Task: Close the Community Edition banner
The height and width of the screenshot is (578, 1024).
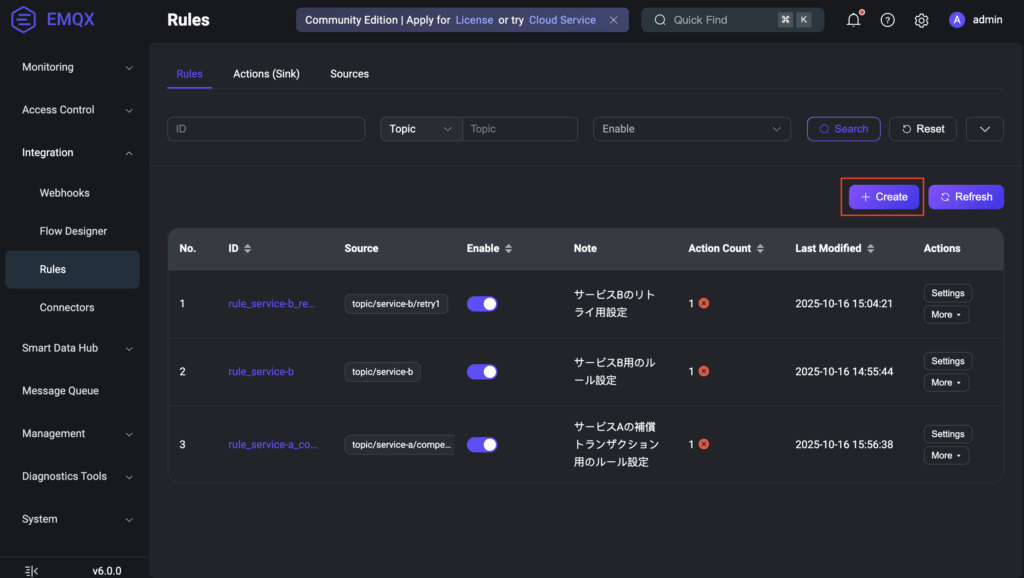Action: click(x=613, y=20)
